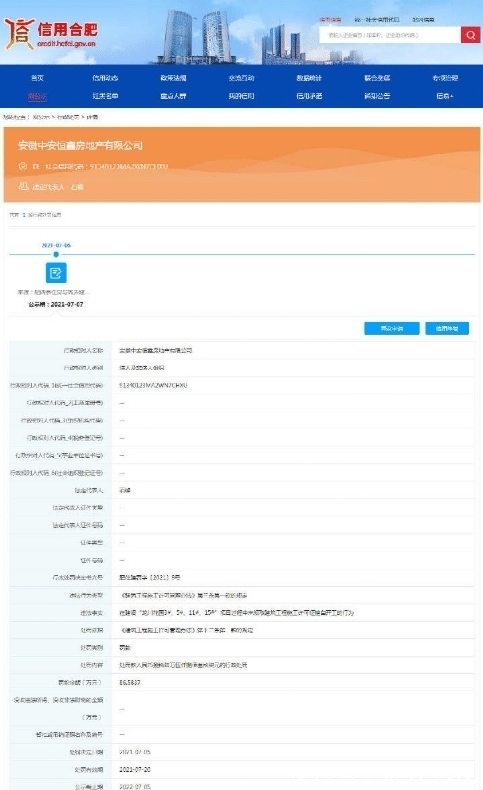Click the red search magnifier button
Screen dimensions: 483x790
click(x=470, y=35)
